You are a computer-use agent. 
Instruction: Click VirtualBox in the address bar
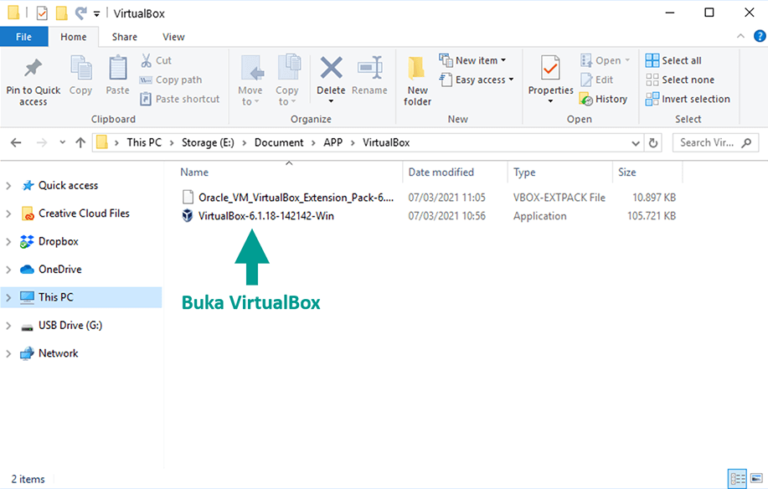point(386,143)
